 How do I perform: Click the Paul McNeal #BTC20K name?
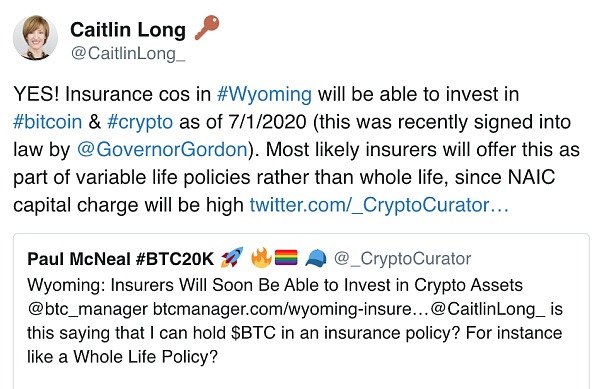click(x=121, y=259)
